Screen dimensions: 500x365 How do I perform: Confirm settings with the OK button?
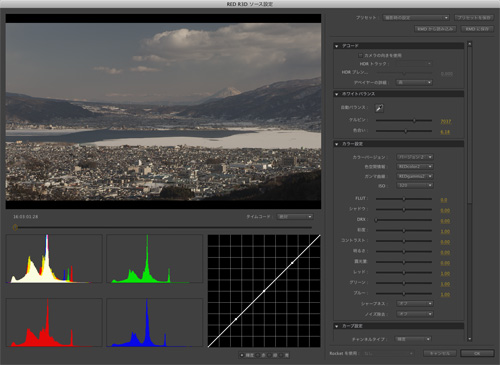477,353
